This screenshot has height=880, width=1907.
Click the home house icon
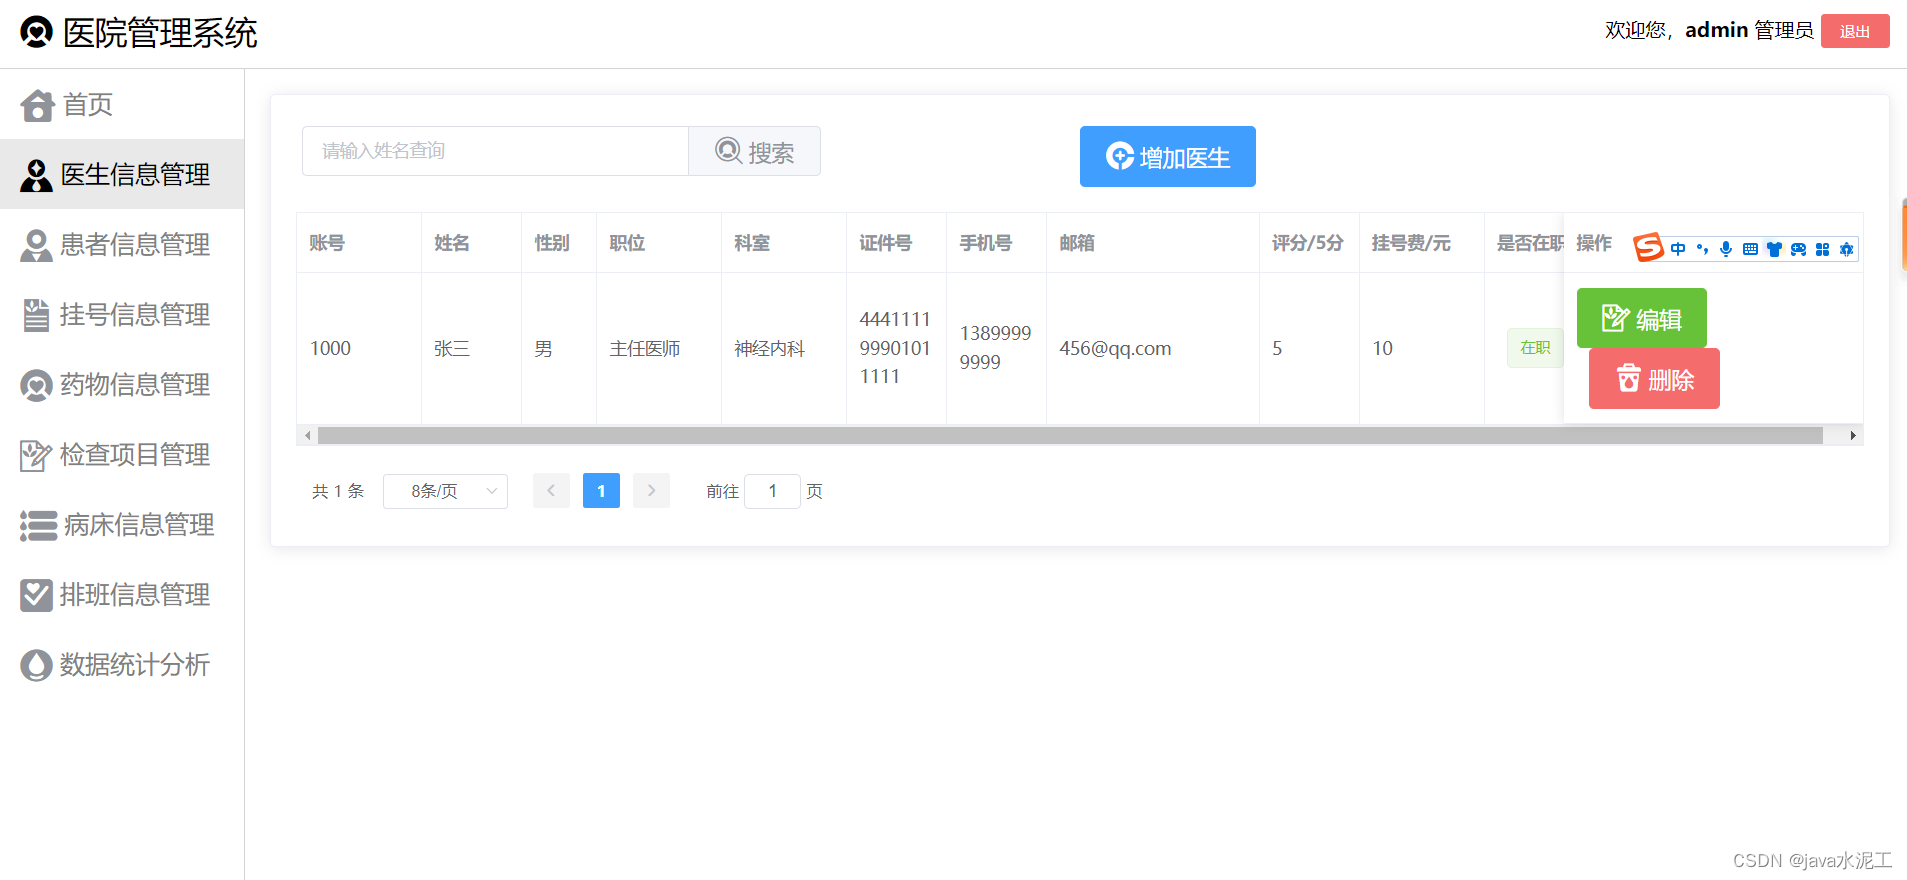tap(37, 105)
